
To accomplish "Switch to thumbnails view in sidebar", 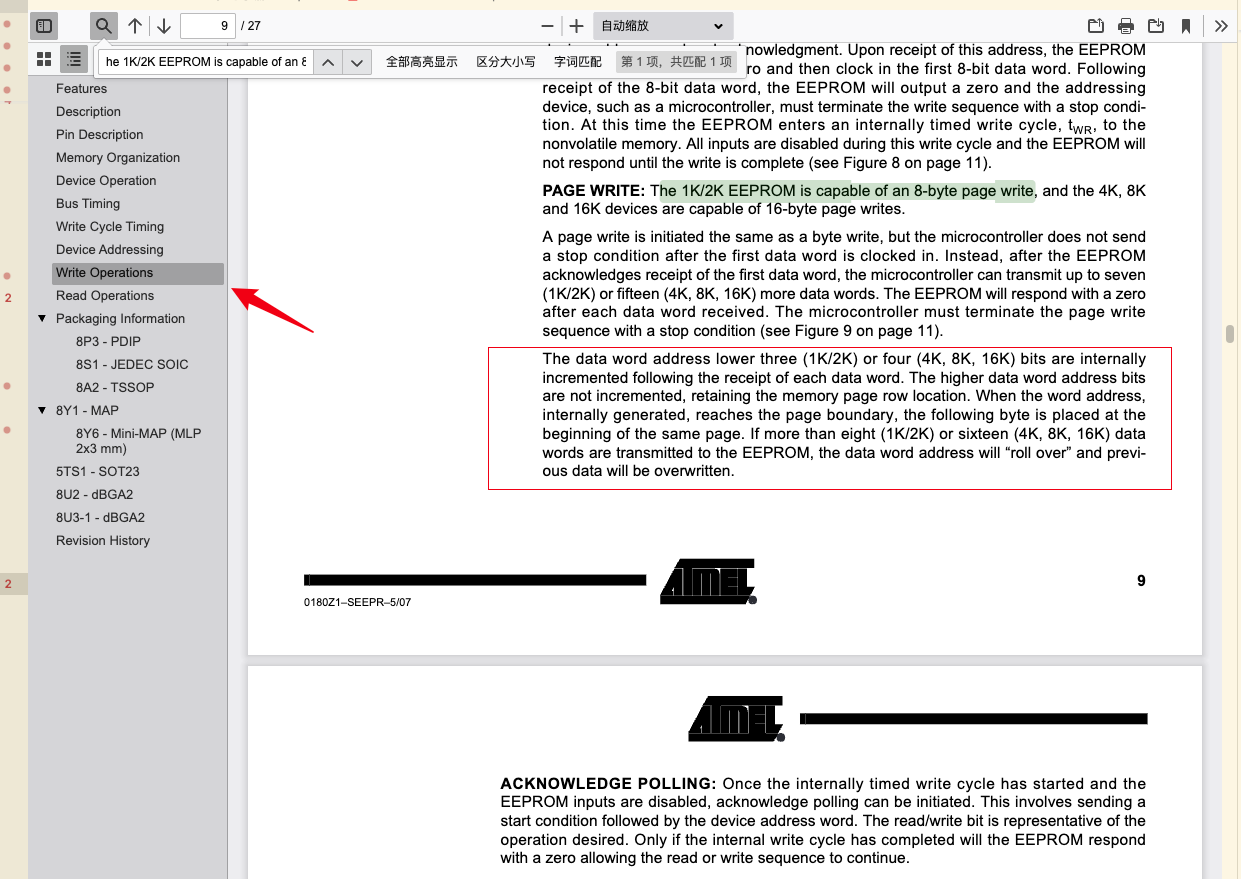I will 44,59.
